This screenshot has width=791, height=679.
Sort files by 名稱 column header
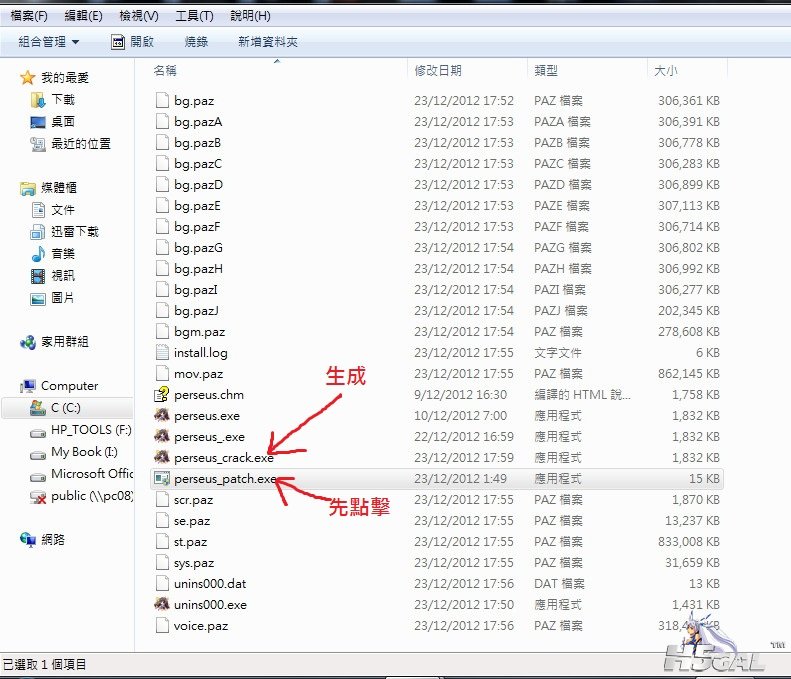tap(165, 71)
